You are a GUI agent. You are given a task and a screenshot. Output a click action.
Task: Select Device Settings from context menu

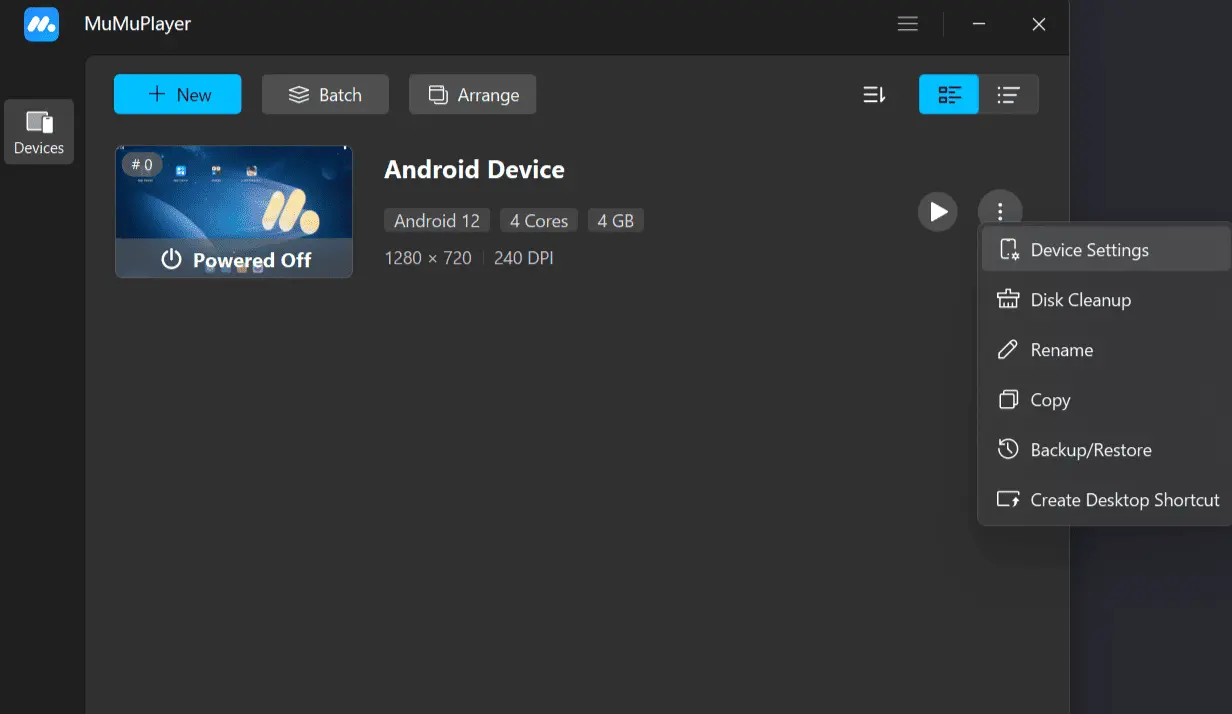[x=1105, y=250]
